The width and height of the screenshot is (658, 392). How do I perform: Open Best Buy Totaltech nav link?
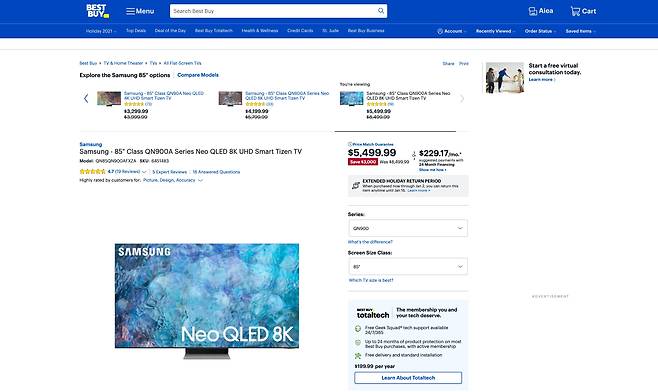click(213, 31)
